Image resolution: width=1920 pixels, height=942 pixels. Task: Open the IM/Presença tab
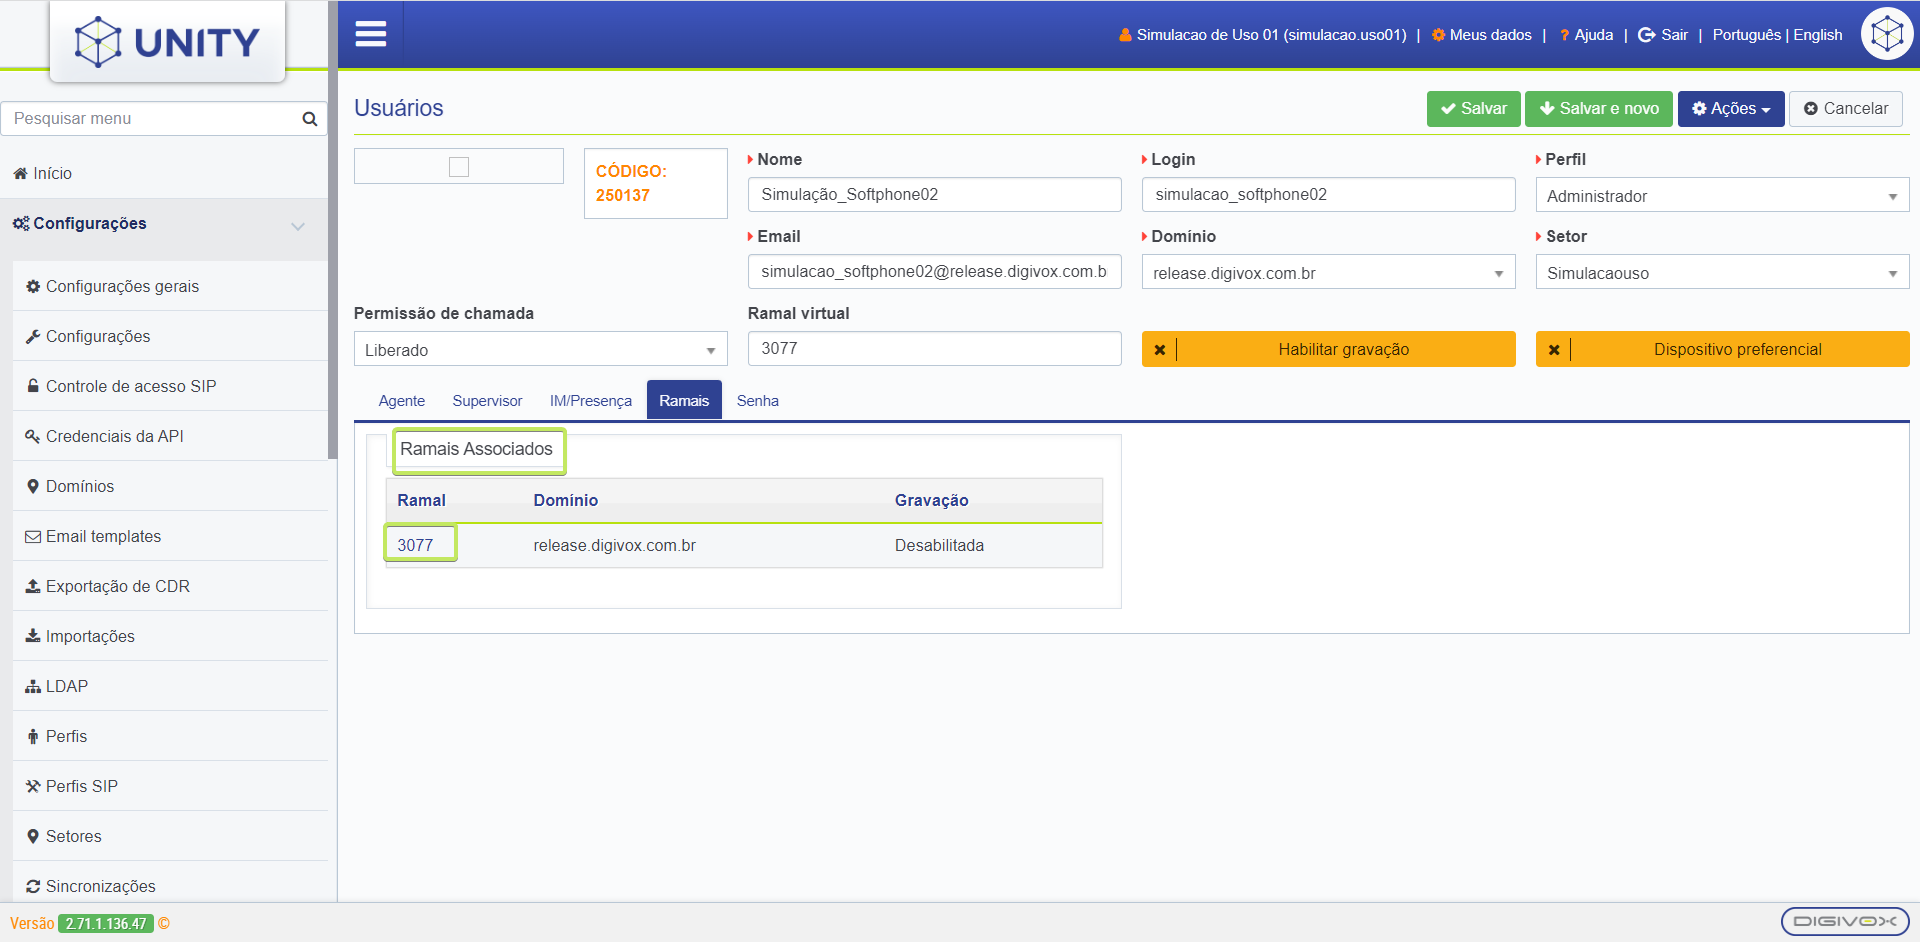tap(590, 400)
